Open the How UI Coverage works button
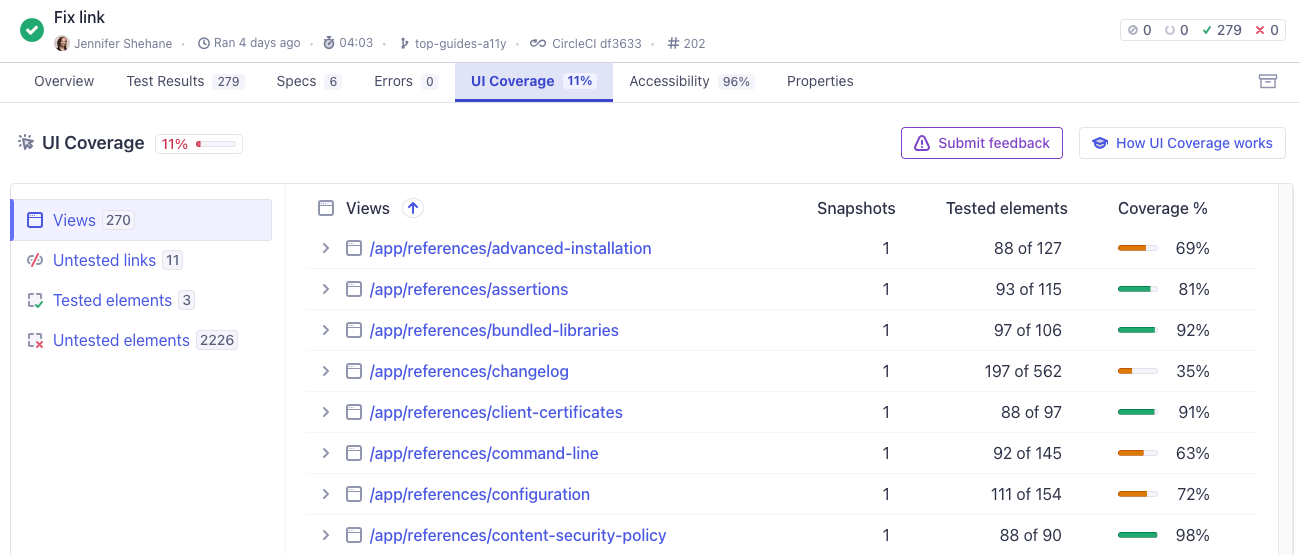 [x=1182, y=143]
